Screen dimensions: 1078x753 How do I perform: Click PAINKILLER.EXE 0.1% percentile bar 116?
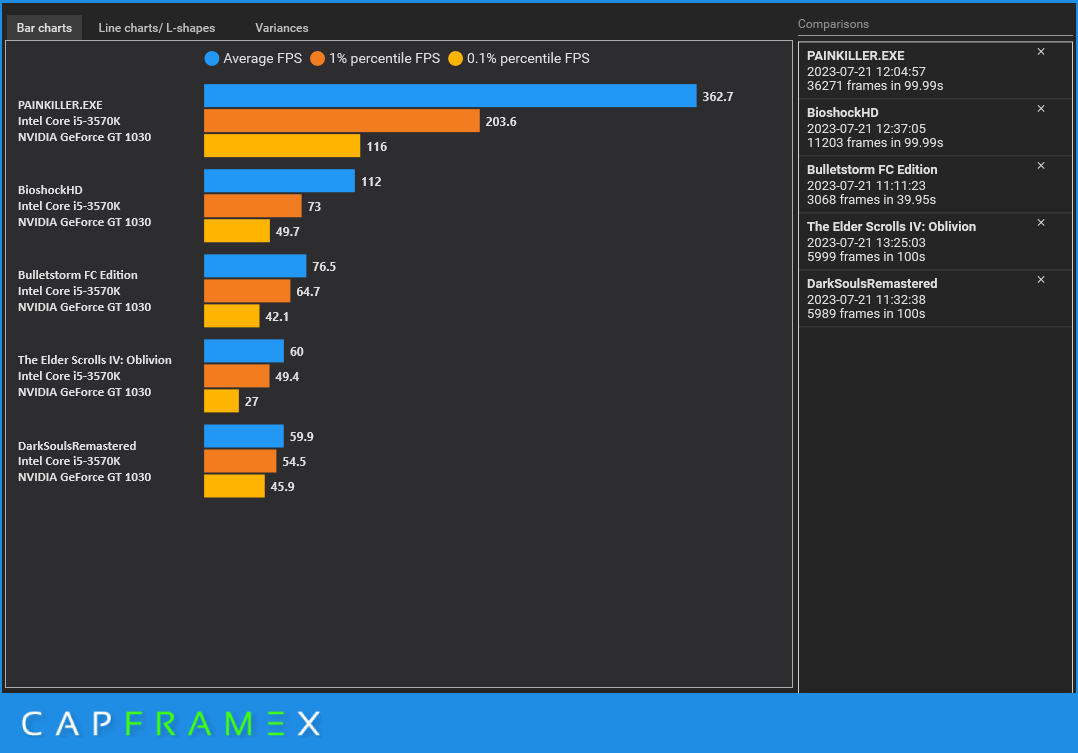pyautogui.click(x=282, y=146)
